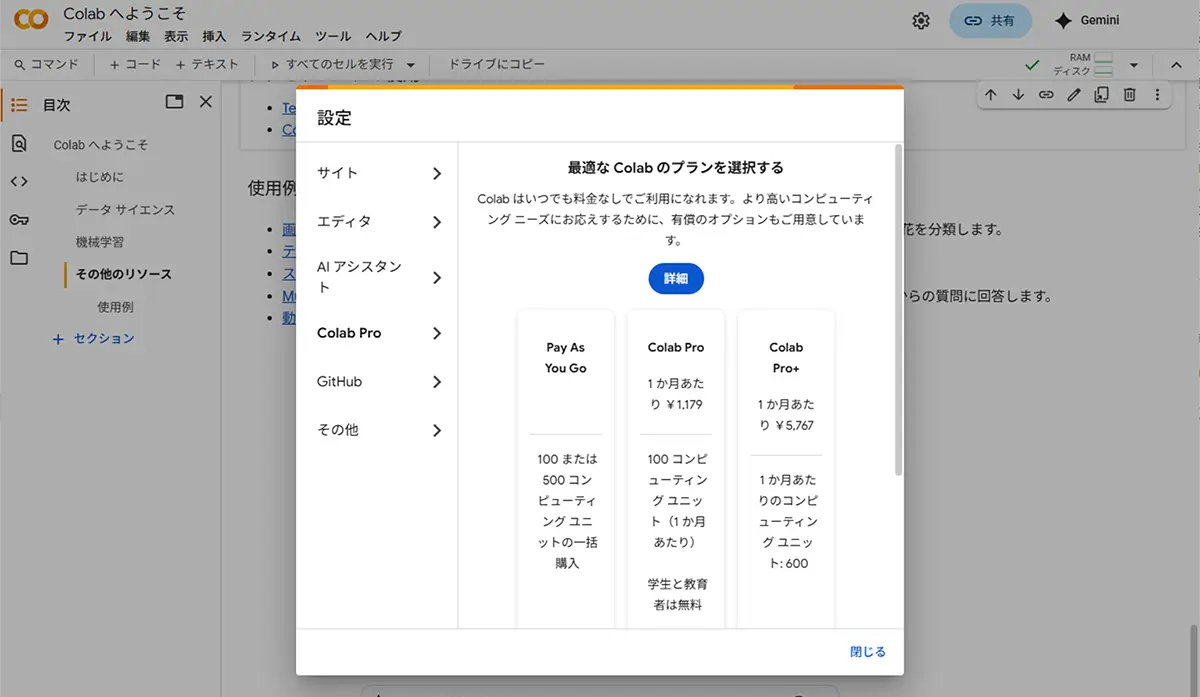The image size is (1200, 697).
Task: Expand AI アシスタント settings section
Action: click(x=379, y=277)
